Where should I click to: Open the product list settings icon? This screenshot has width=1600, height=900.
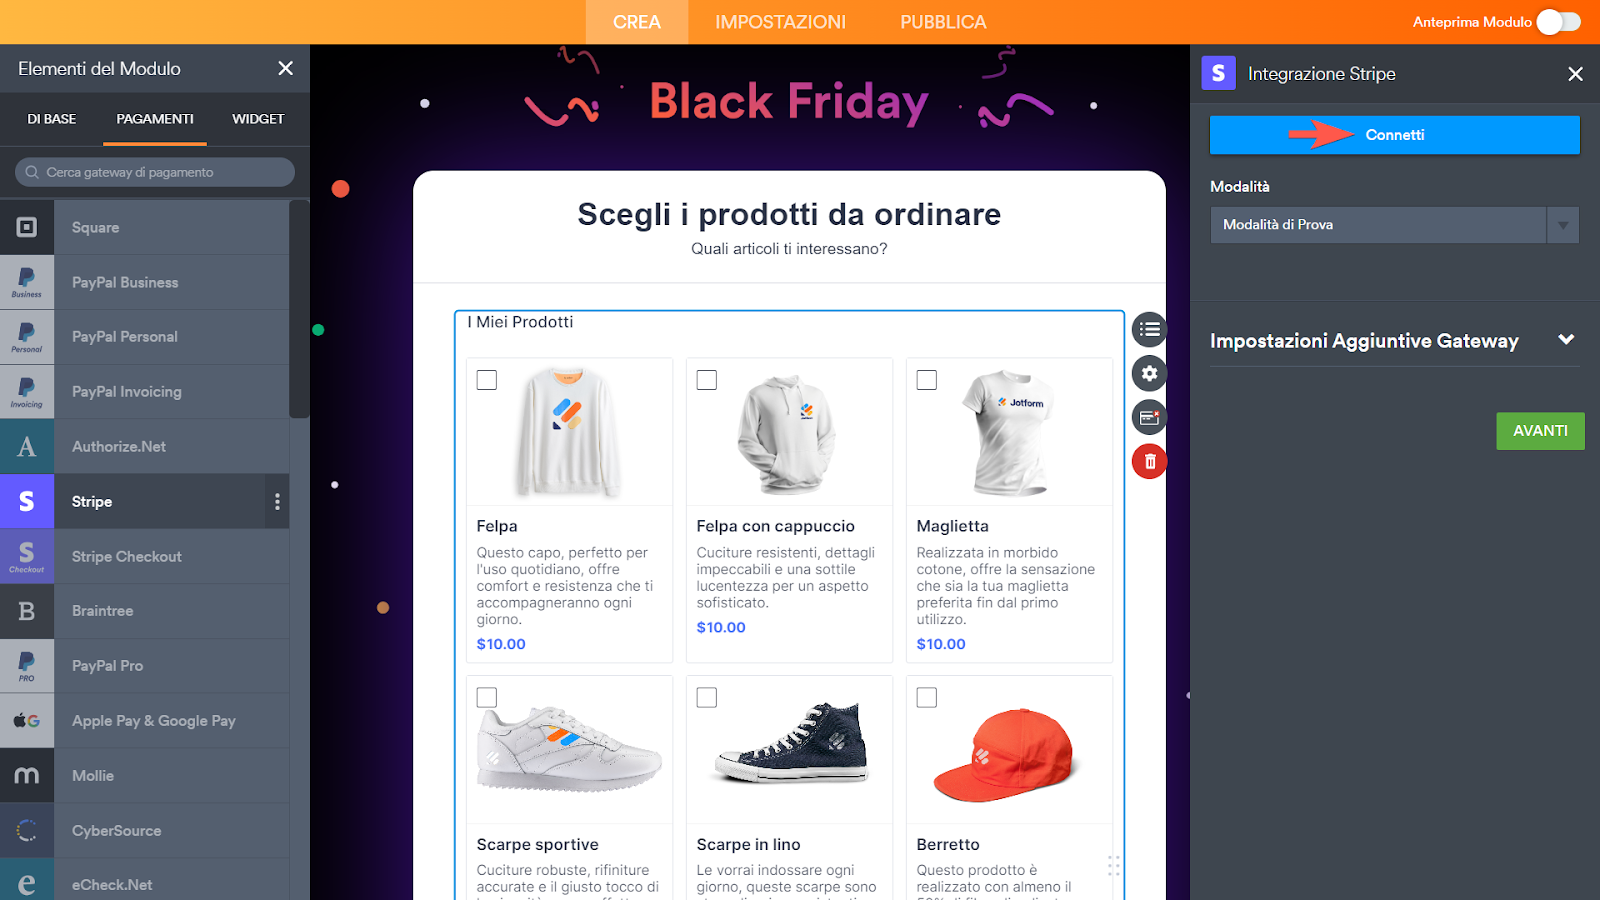click(1149, 329)
